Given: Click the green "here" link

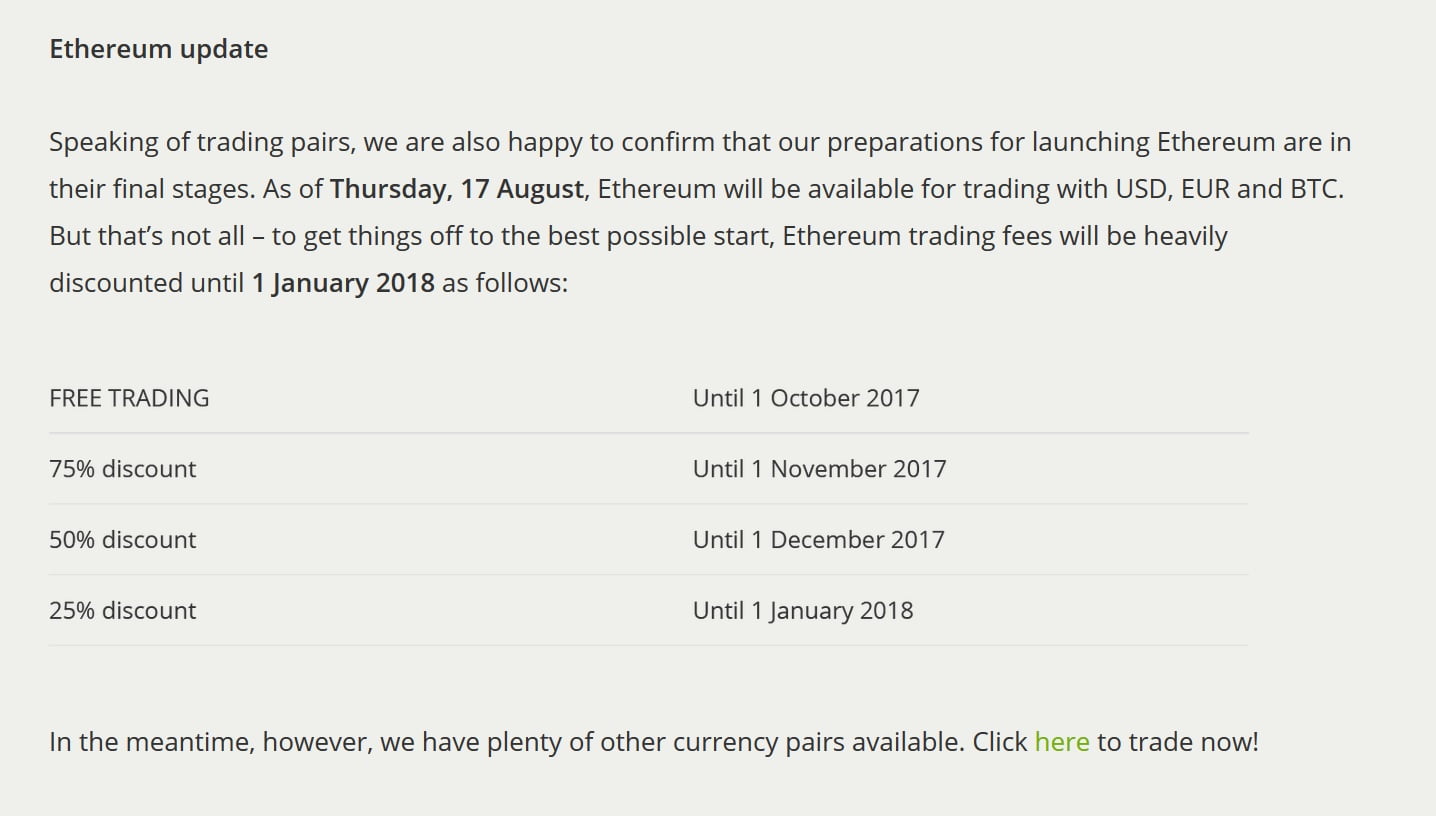Looking at the screenshot, I should [1061, 742].
